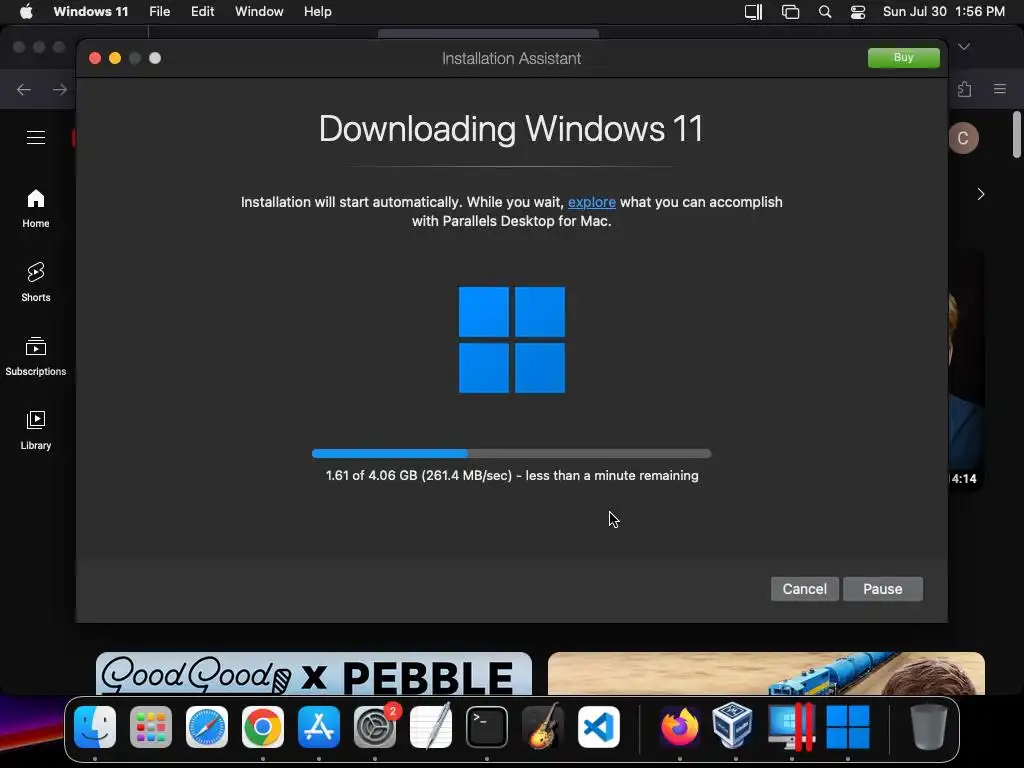
Task: Open the browser hamburger menu
Action: pyautogui.click(x=1000, y=89)
